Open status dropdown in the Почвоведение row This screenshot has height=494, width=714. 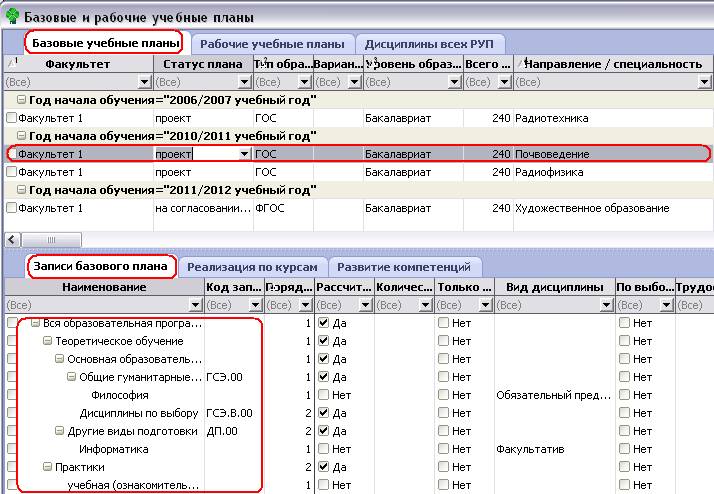click(x=245, y=154)
